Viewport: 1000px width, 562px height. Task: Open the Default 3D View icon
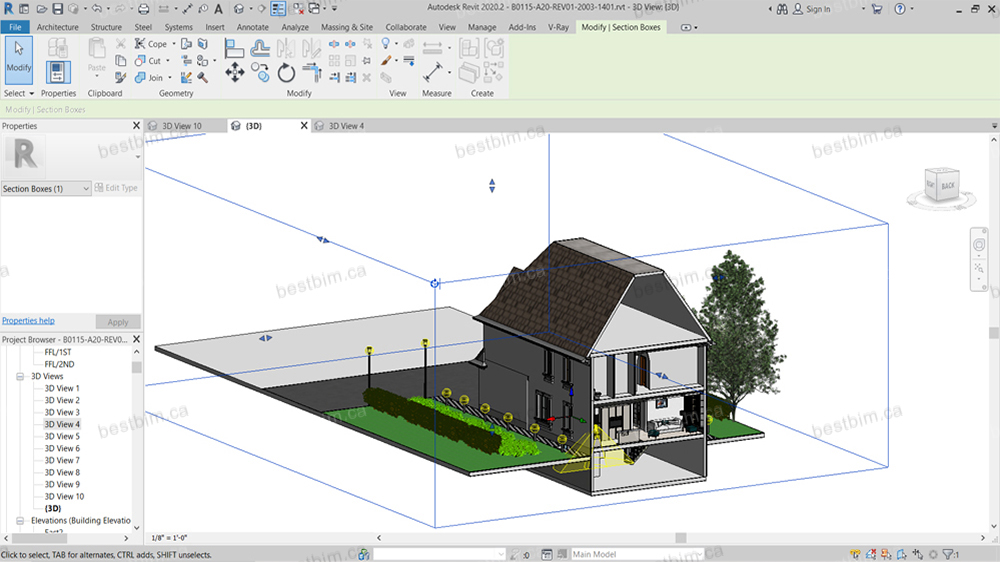(239, 9)
